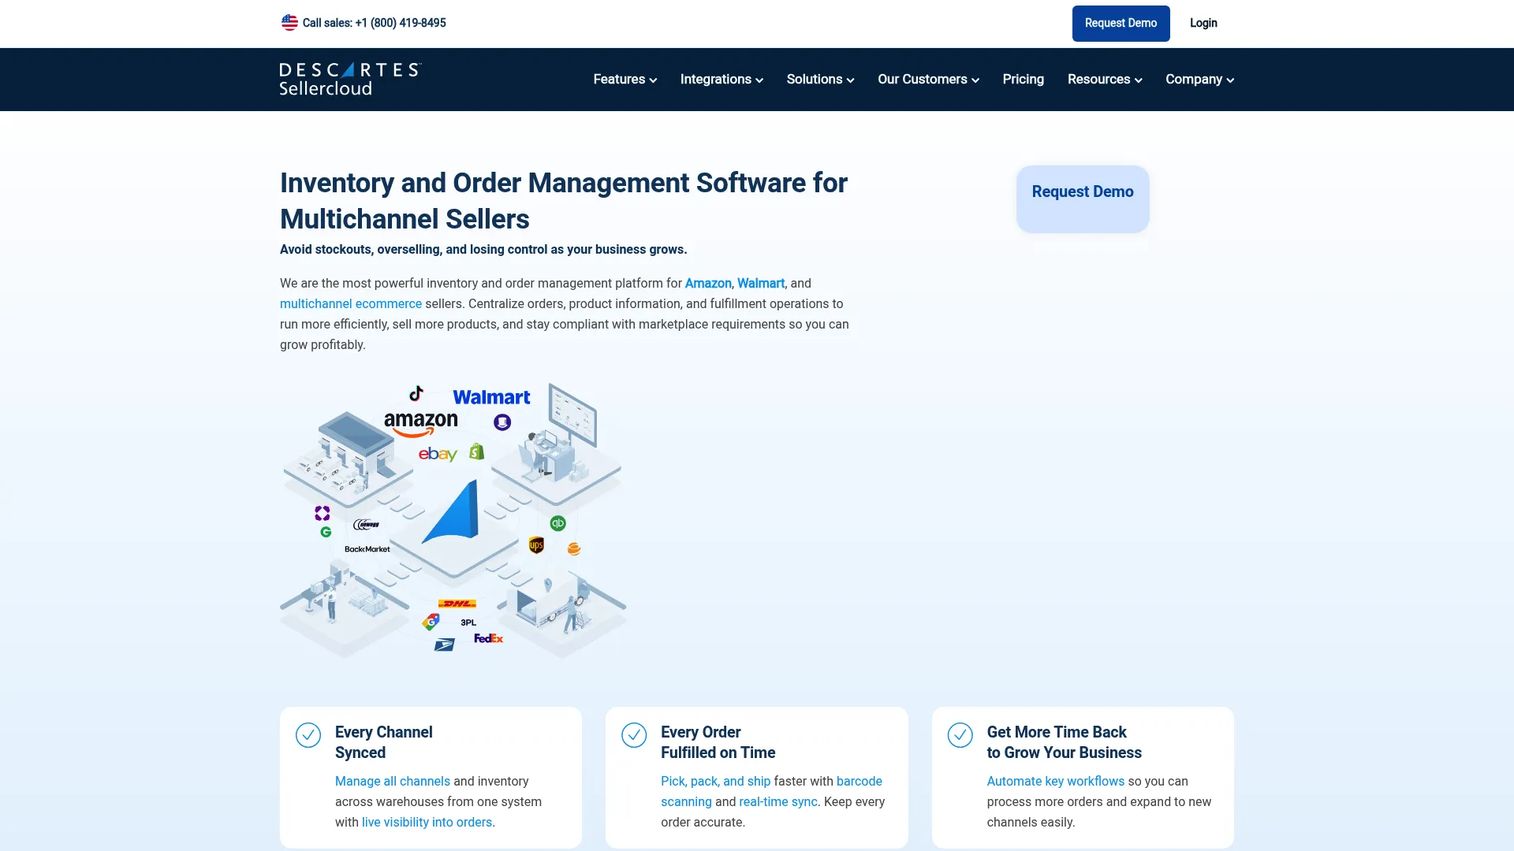Click the Get More Time Back heading
1514x851 pixels.
(x=1064, y=742)
